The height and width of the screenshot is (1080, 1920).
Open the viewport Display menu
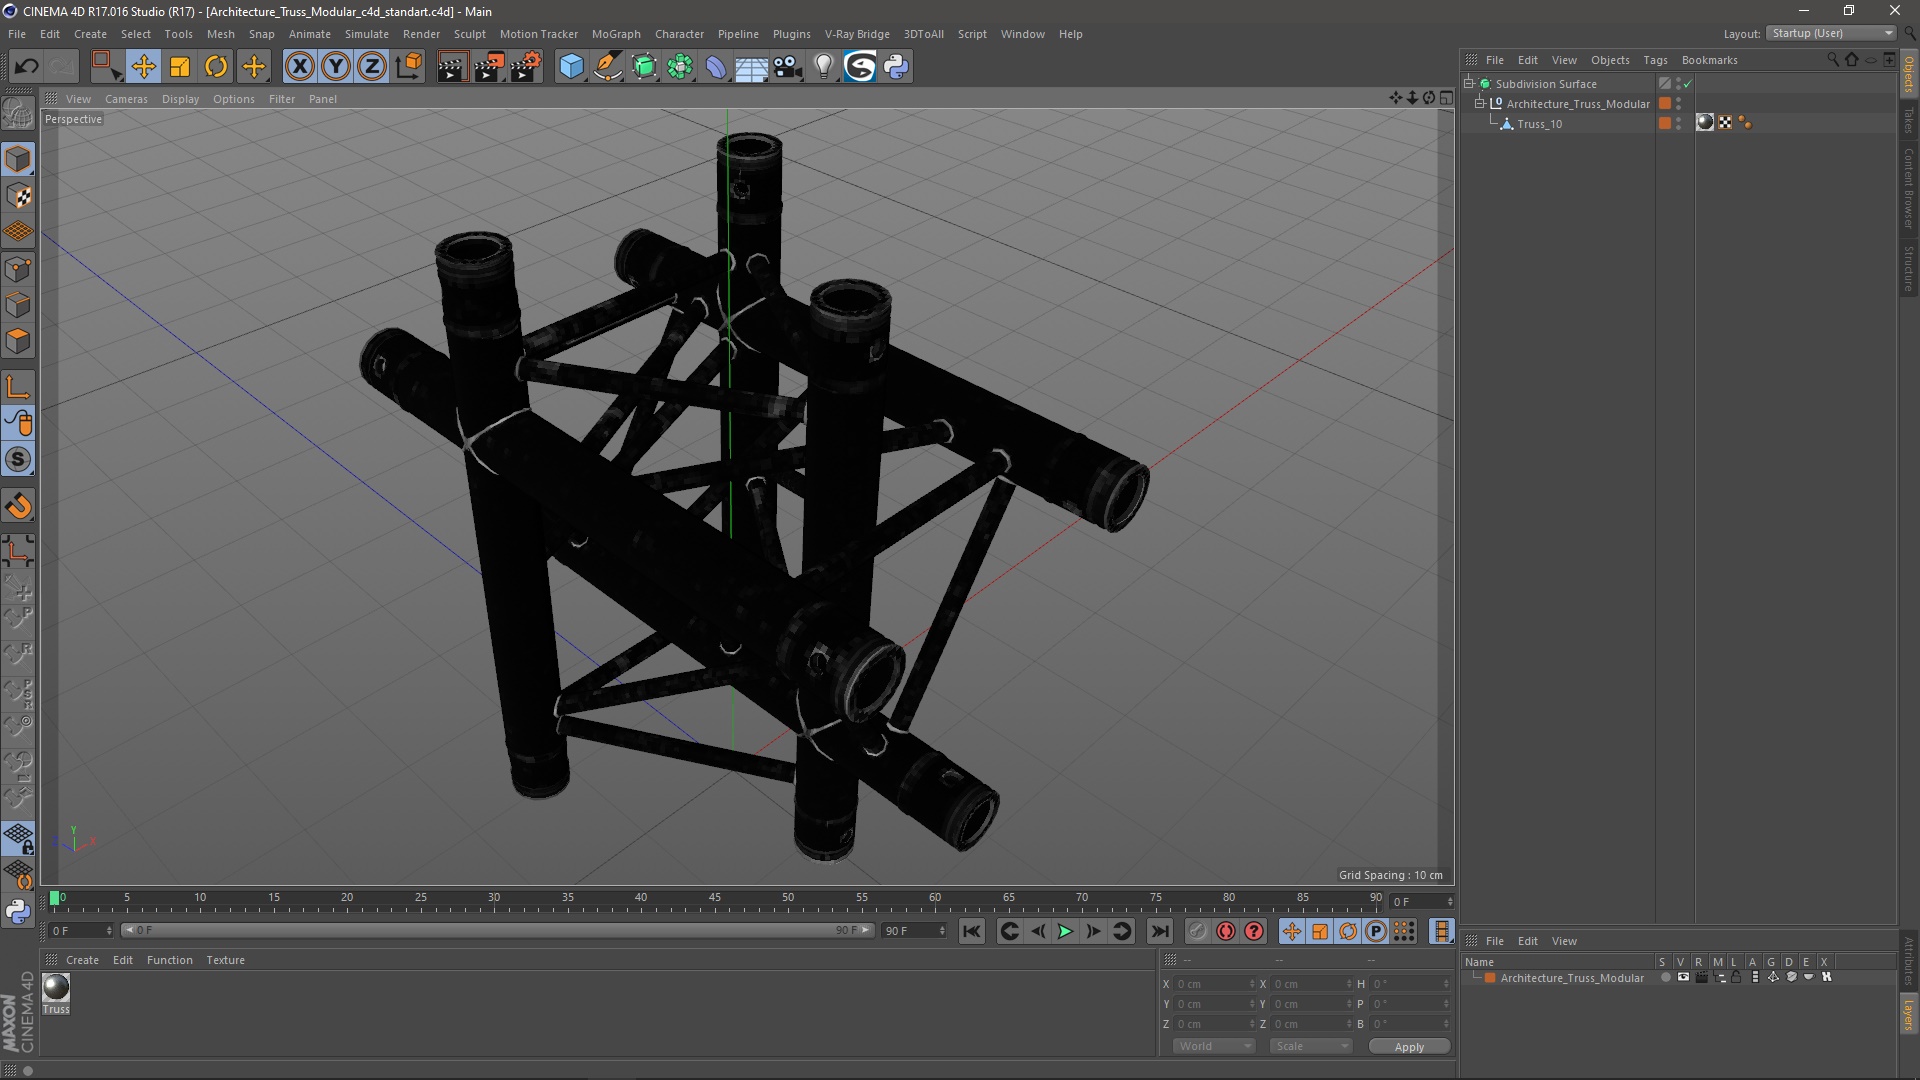[x=180, y=99]
